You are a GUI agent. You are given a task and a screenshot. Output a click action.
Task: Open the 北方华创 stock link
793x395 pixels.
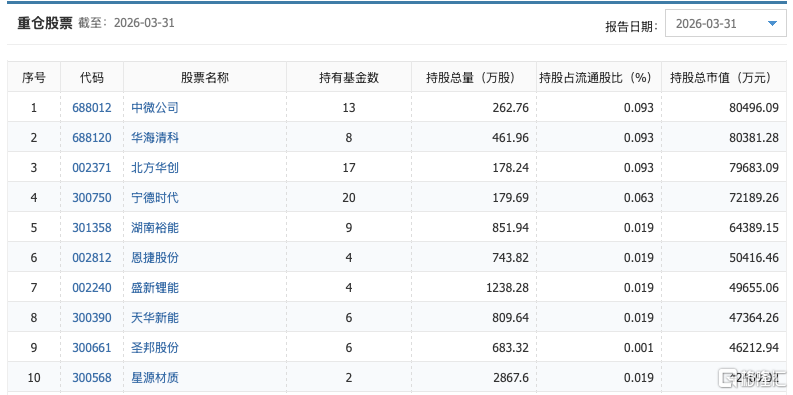pos(155,168)
